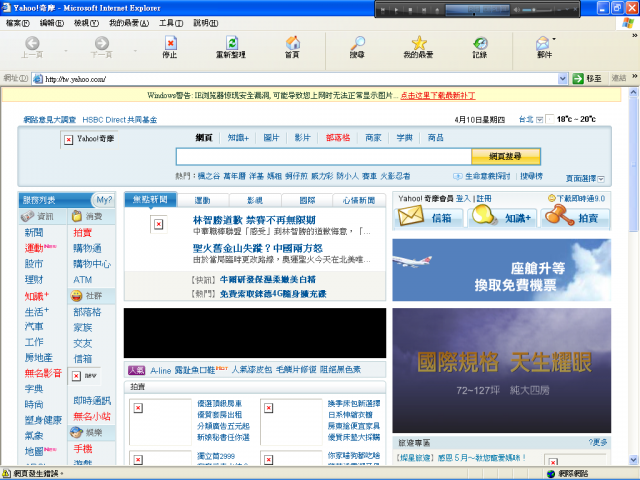Click the lightbulb Knowledge+ icon

484,215
